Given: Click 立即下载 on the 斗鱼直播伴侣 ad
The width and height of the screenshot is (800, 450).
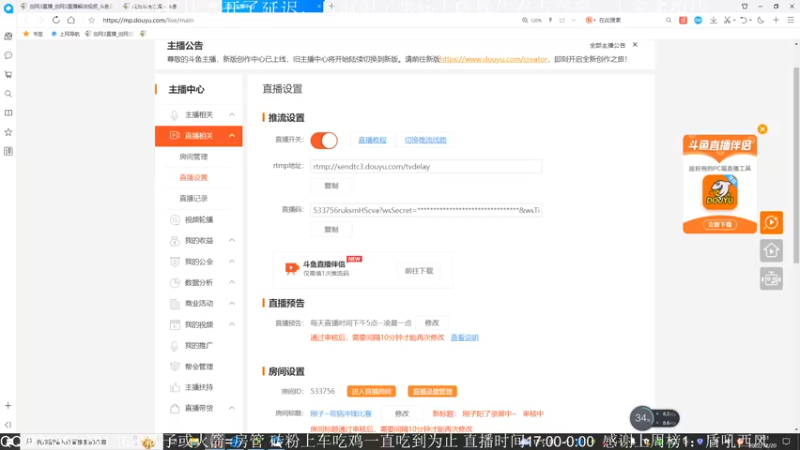Looking at the screenshot, I should [x=719, y=224].
